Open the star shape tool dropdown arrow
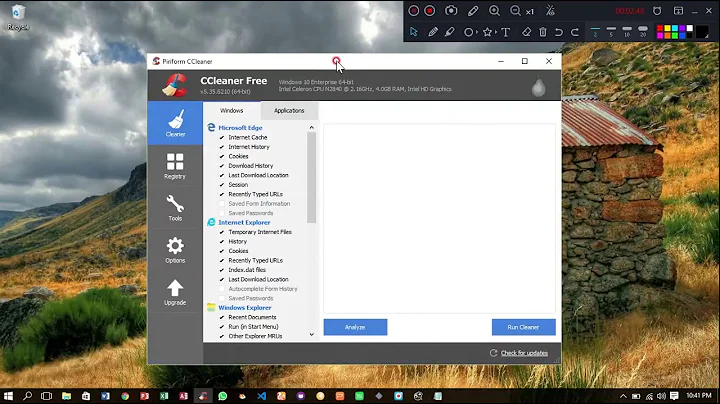This screenshot has height=404, width=720. 495,32
